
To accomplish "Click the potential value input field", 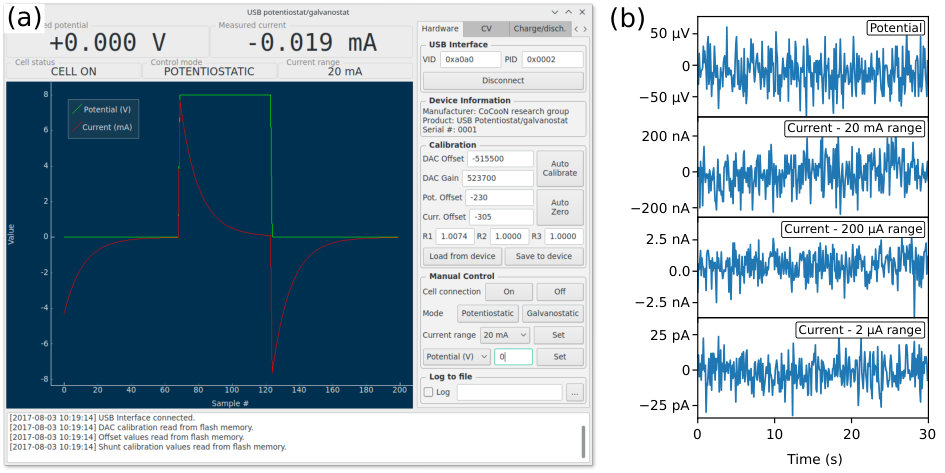I will (x=513, y=357).
